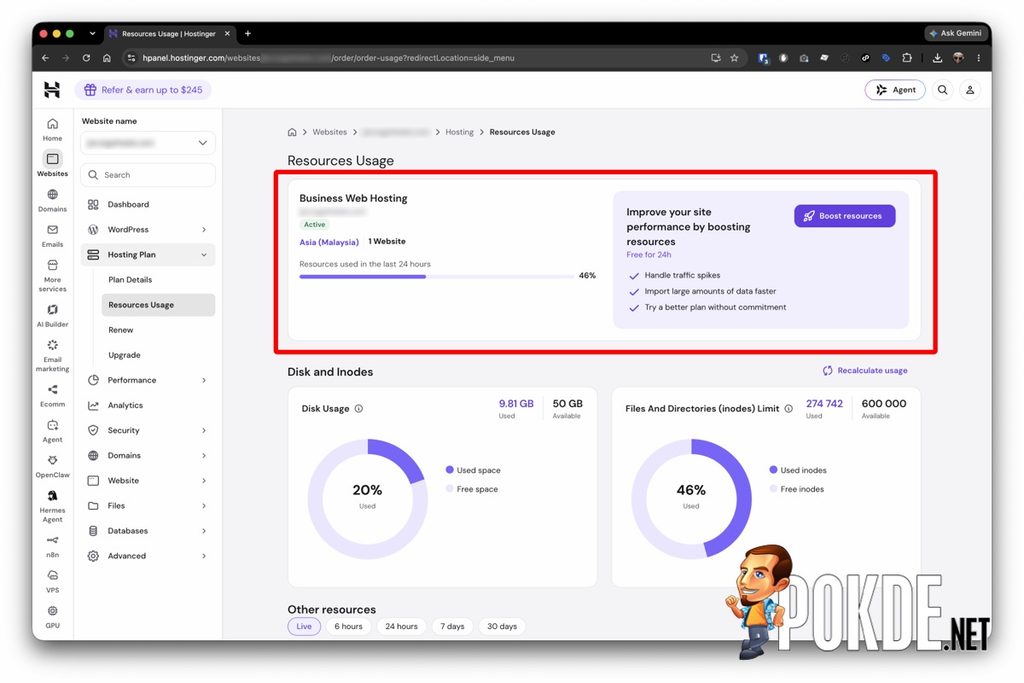Expand the Domains sidebar menu

click(148, 456)
